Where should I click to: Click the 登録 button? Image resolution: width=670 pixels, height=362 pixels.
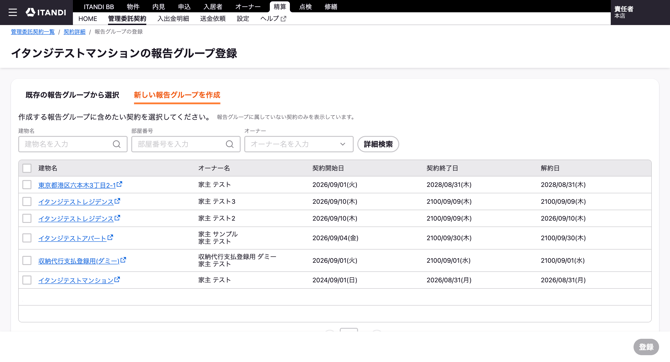(x=646, y=347)
